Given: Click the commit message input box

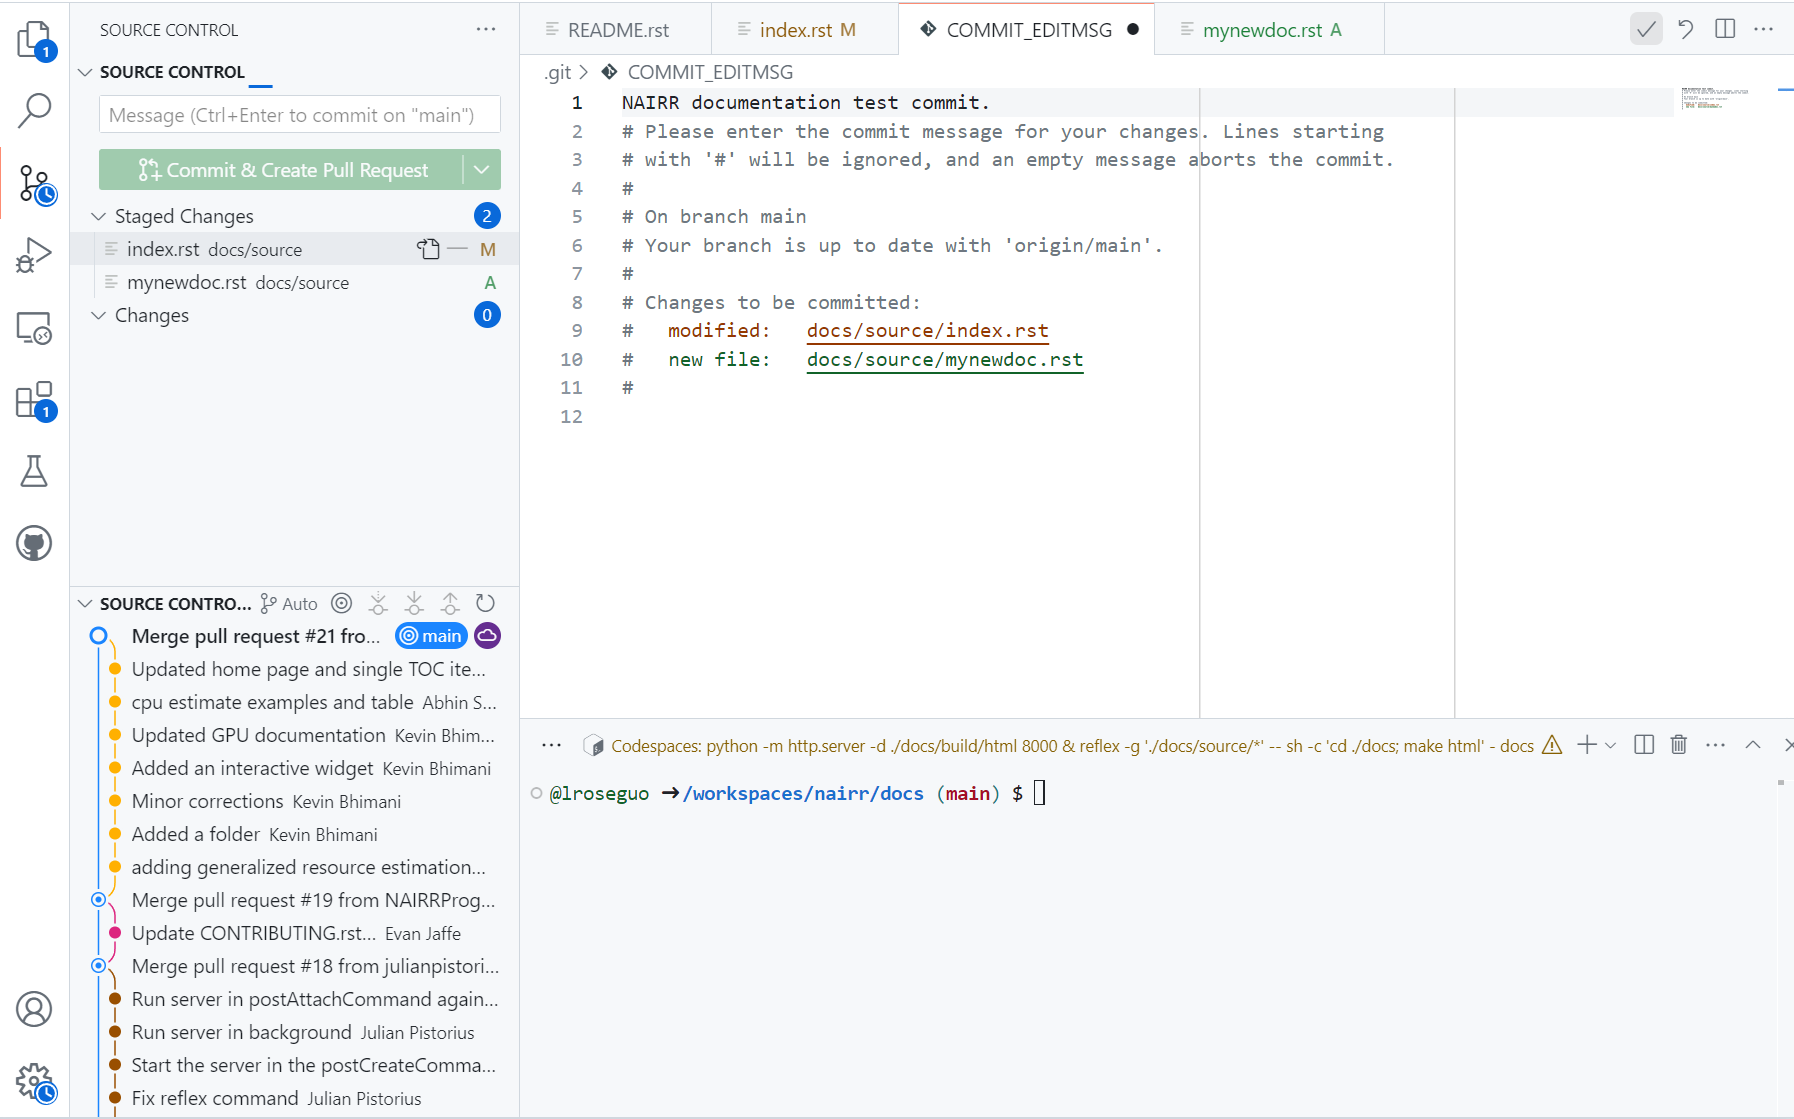Looking at the screenshot, I should 300,115.
